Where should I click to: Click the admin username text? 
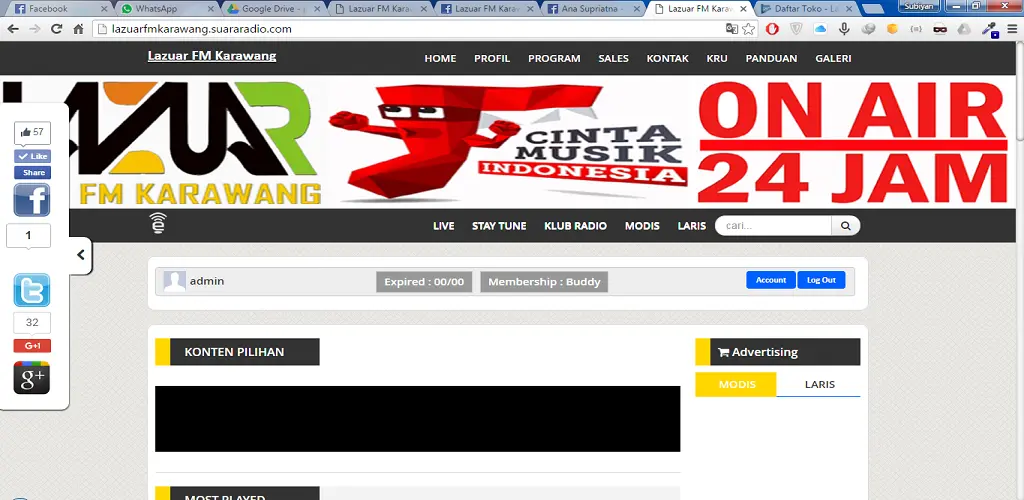[x=207, y=281]
